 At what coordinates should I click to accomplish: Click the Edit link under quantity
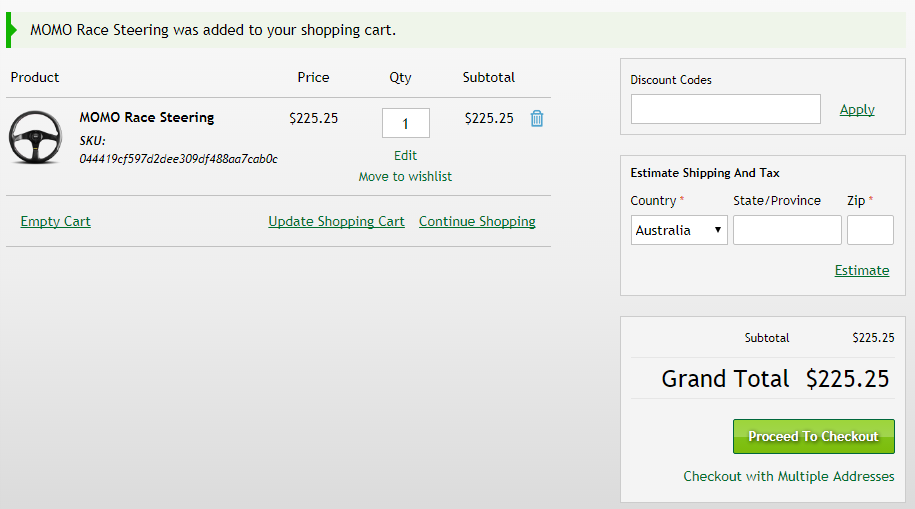coord(405,155)
